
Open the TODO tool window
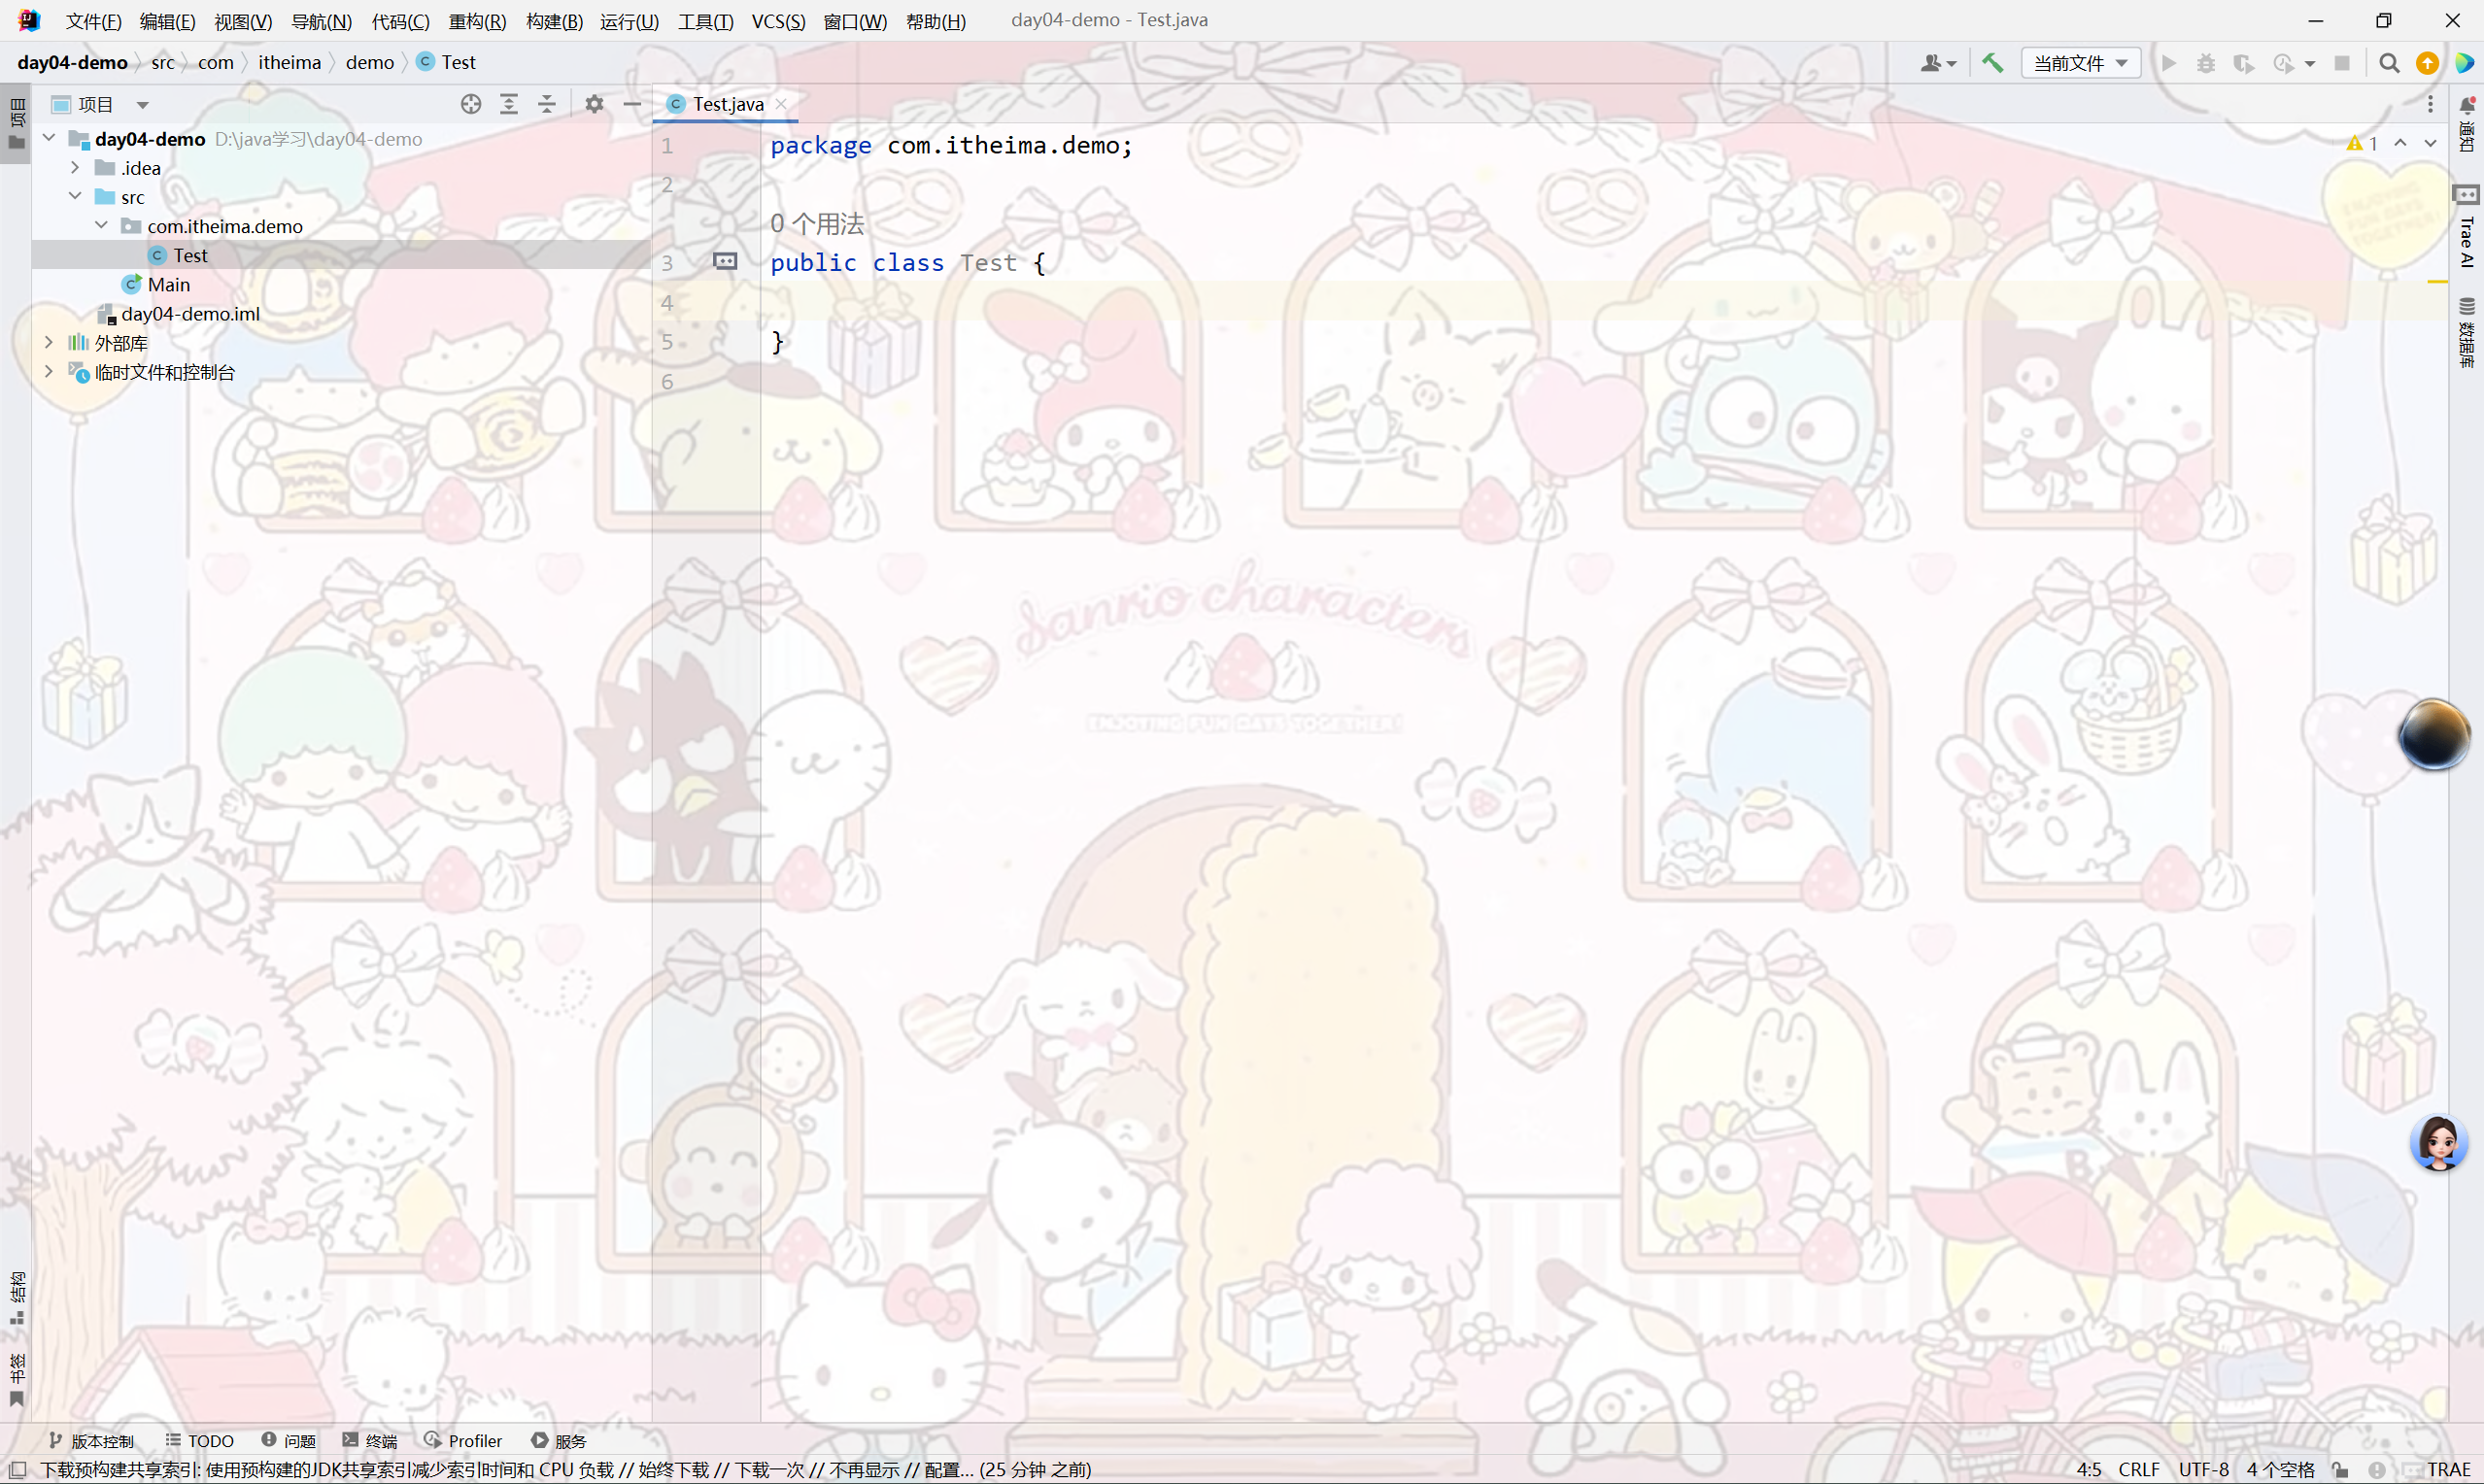[x=199, y=1440]
